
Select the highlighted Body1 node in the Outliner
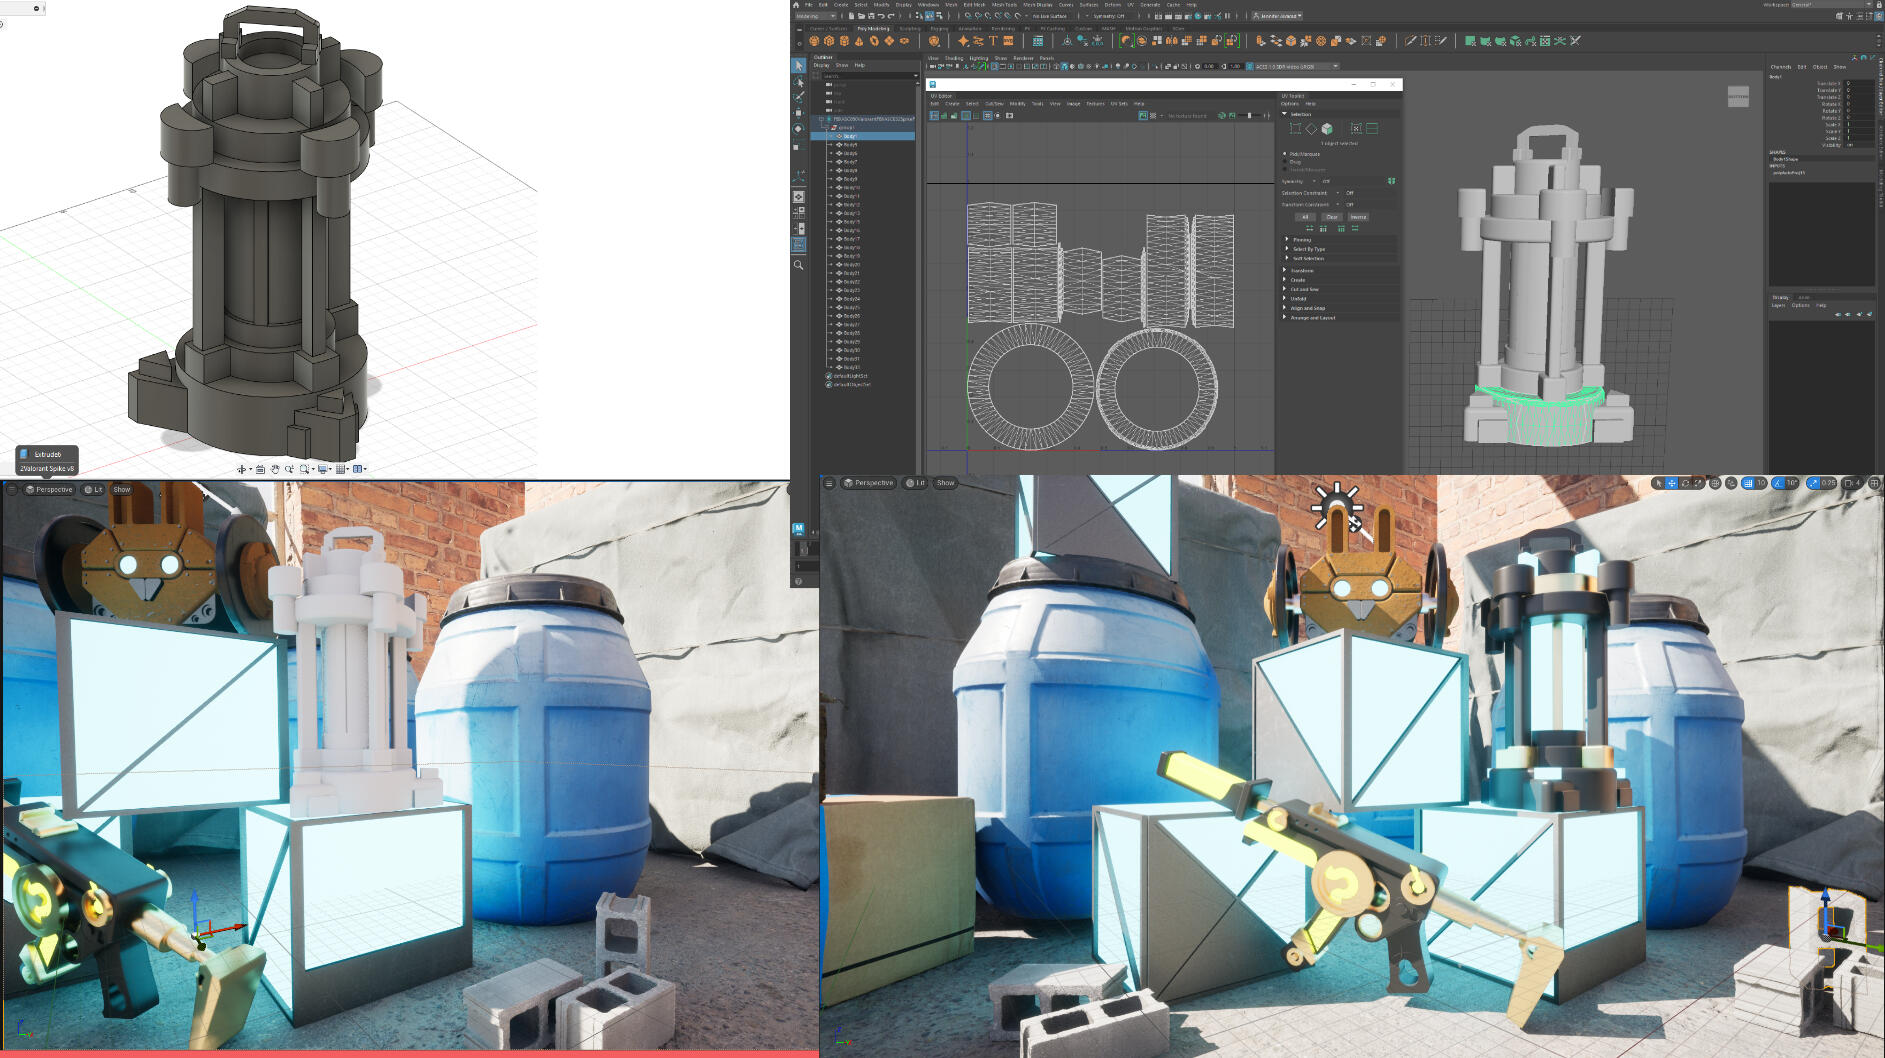coord(850,136)
